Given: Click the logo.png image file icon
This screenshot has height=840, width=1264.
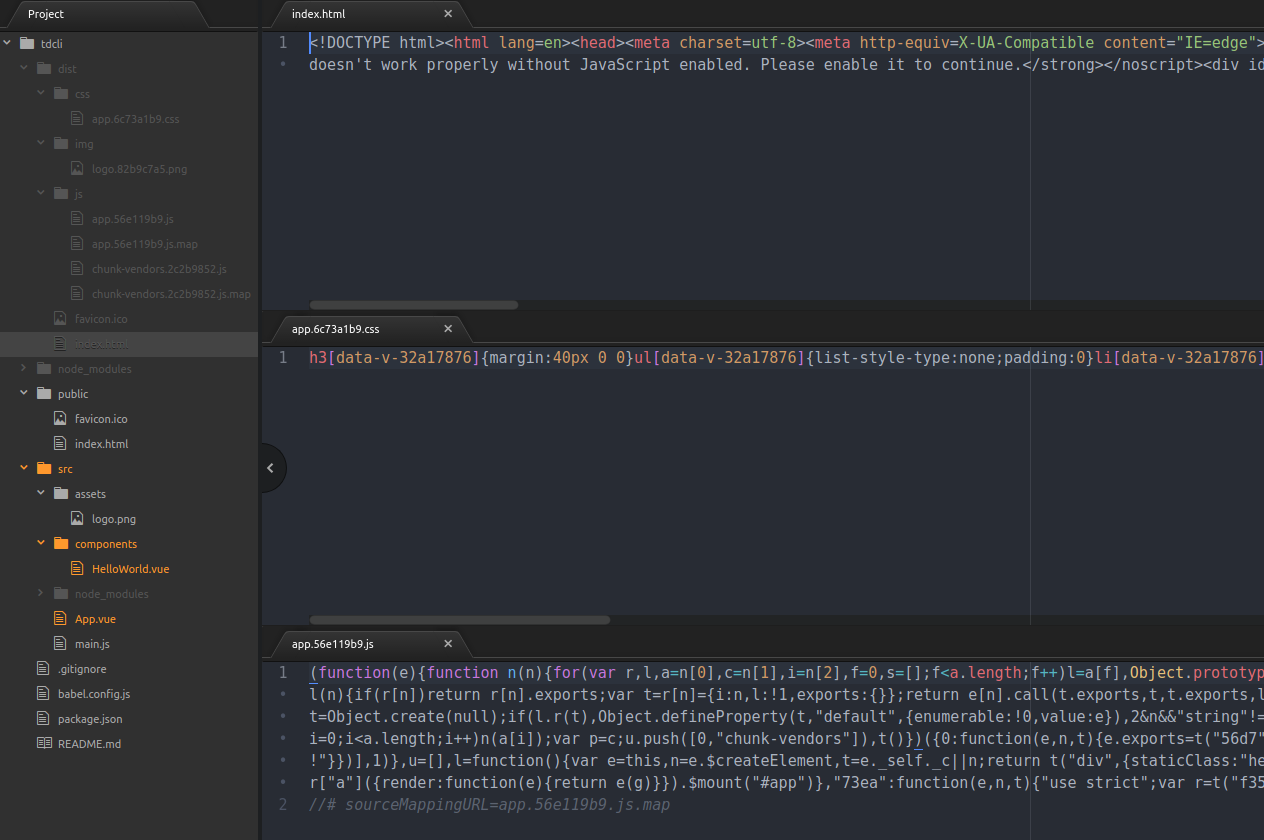Looking at the screenshot, I should 77,519.
